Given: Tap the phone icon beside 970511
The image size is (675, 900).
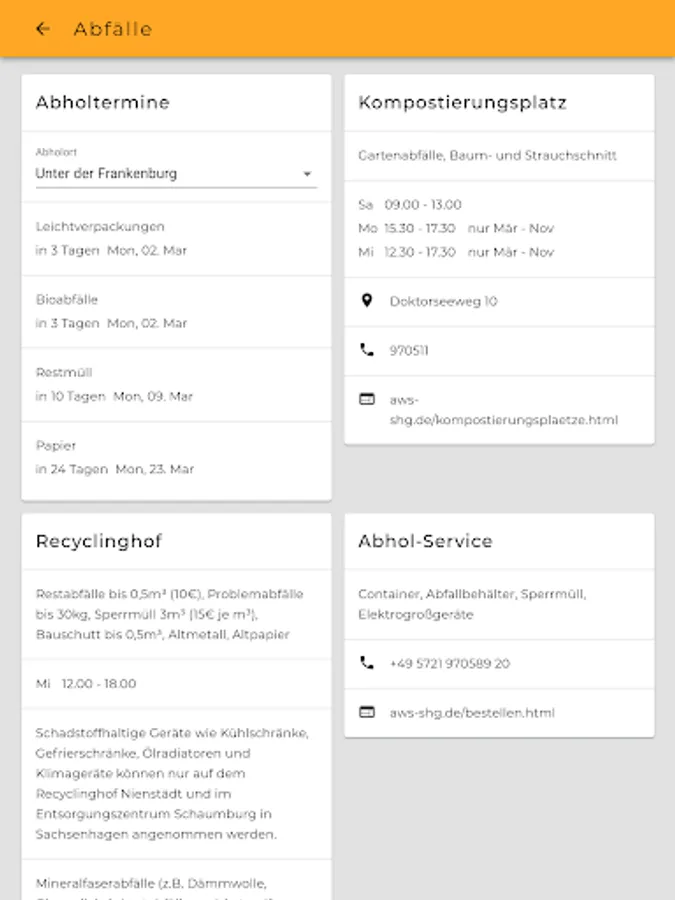Looking at the screenshot, I should point(367,350).
